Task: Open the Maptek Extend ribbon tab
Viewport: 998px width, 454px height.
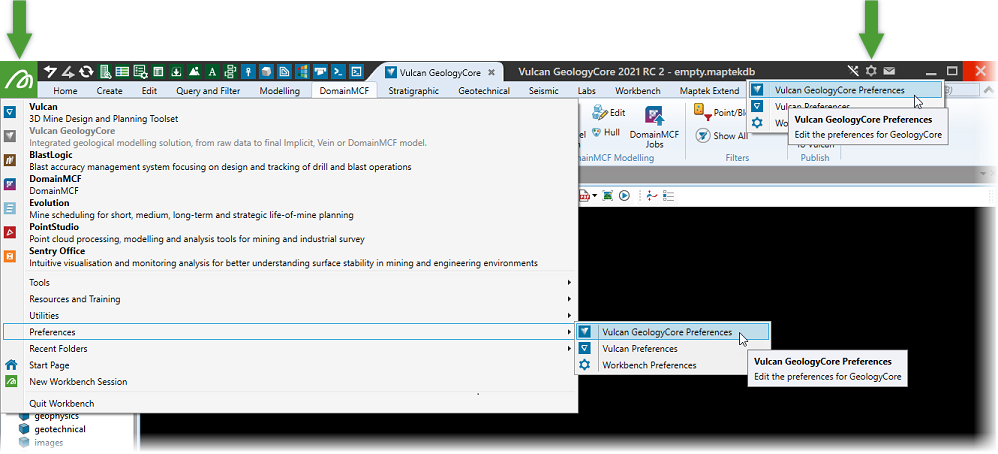Action: tap(709, 90)
